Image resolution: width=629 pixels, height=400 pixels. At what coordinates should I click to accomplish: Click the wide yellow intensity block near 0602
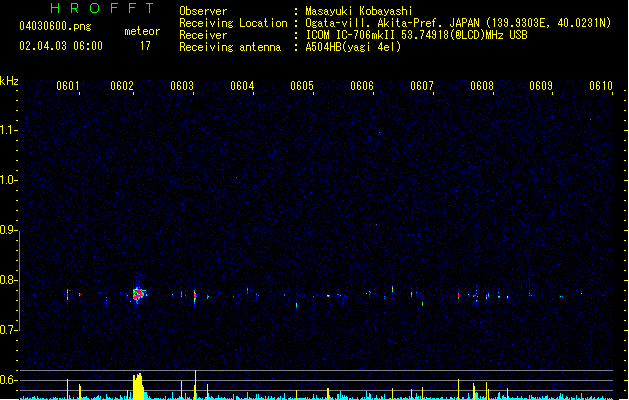(x=138, y=386)
